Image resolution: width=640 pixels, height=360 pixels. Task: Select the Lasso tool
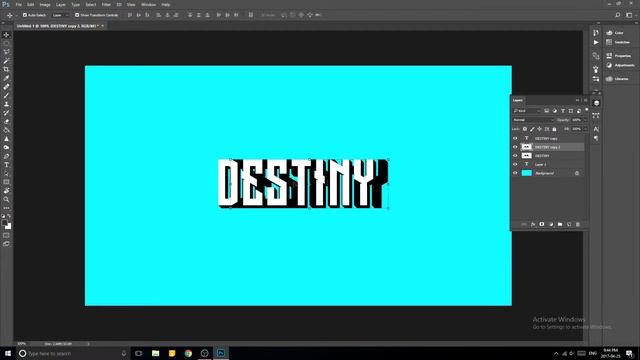(6, 52)
